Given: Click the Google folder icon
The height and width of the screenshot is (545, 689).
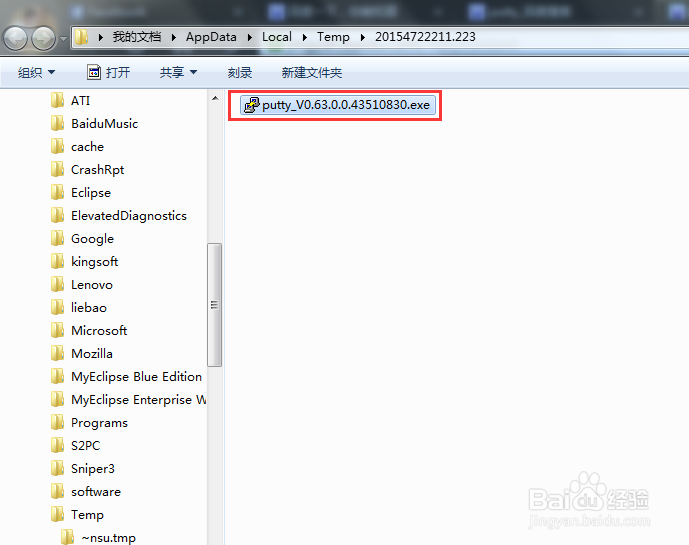Looking at the screenshot, I should pos(58,238).
